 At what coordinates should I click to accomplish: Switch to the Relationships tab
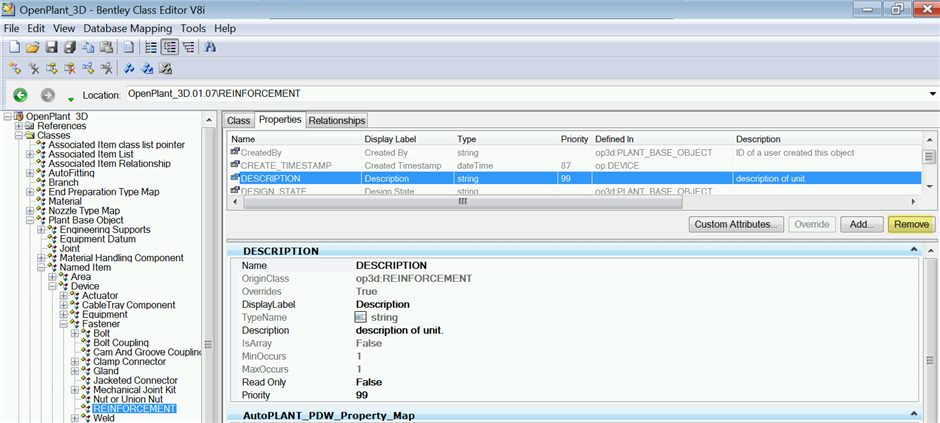coord(336,120)
